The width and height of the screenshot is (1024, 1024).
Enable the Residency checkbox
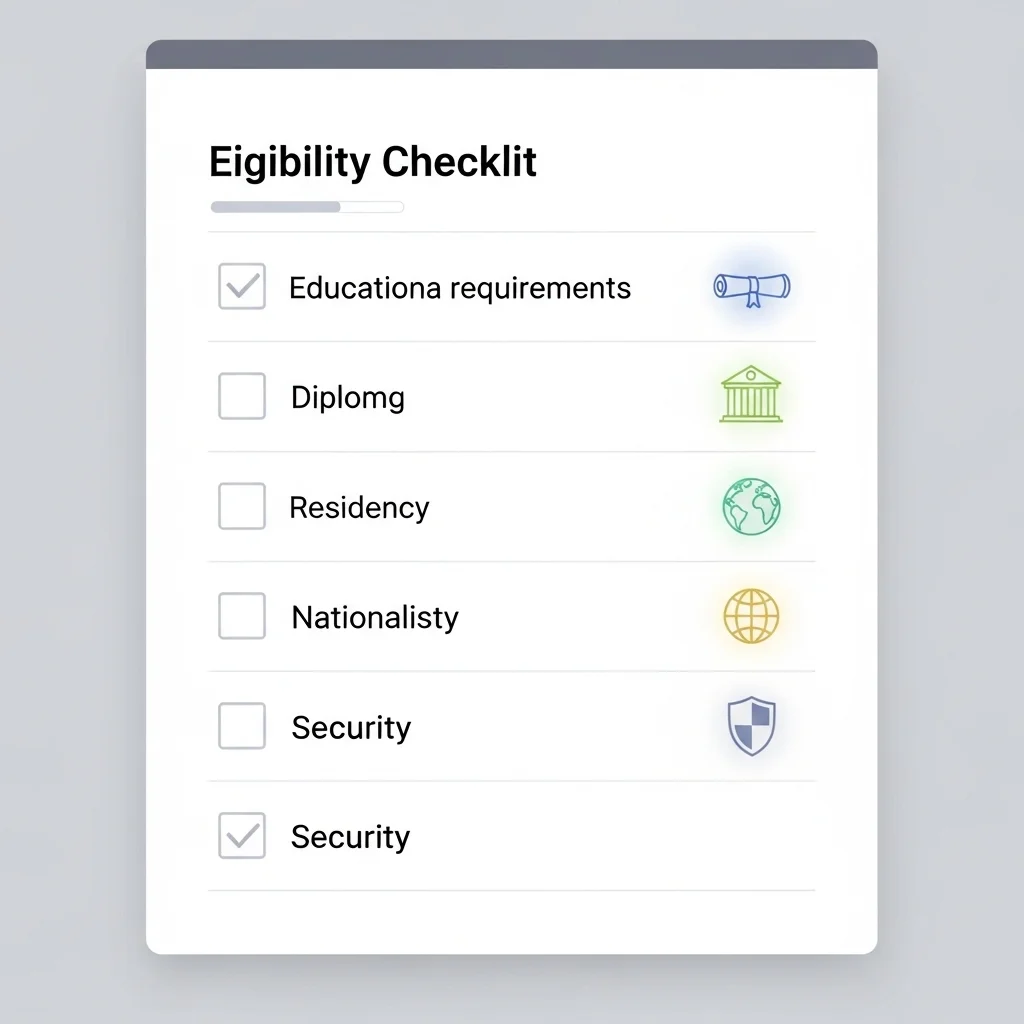pos(242,506)
